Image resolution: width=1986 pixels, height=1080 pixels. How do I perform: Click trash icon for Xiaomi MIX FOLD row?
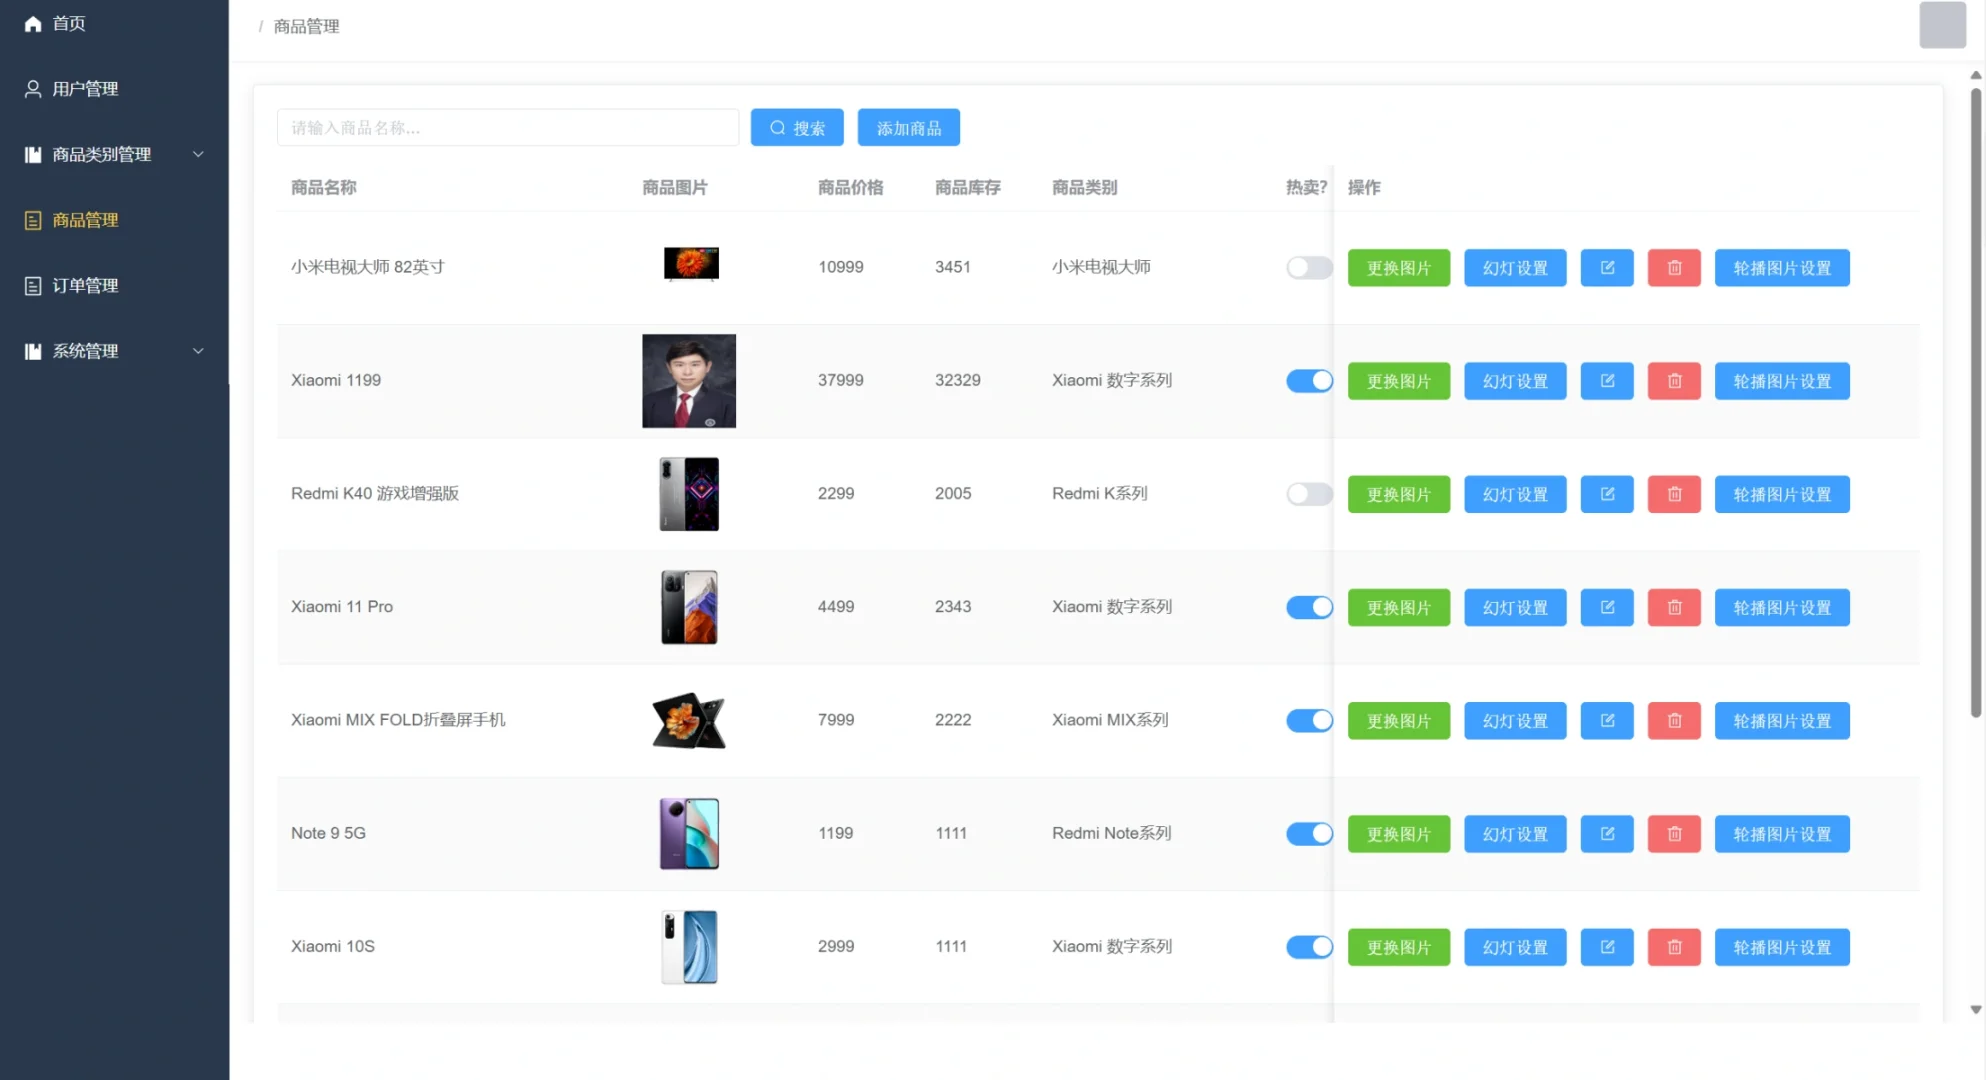(1673, 721)
